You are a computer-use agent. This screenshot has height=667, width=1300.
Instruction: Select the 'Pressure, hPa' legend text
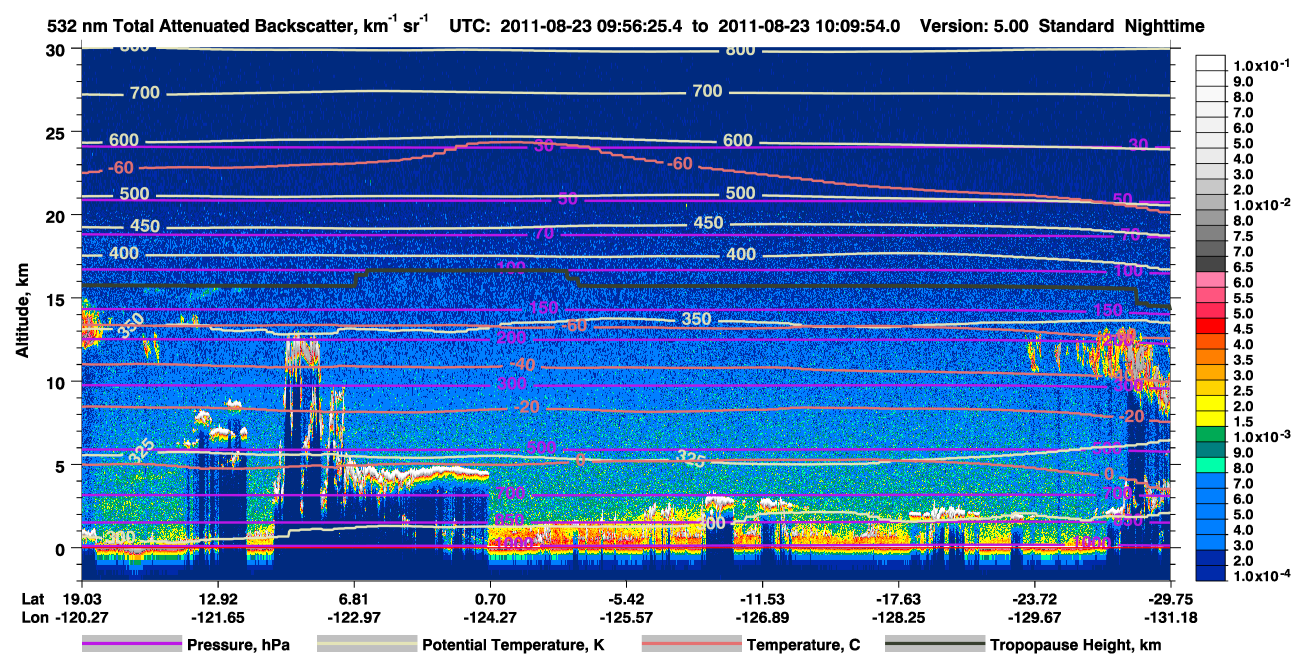pyautogui.click(x=239, y=645)
